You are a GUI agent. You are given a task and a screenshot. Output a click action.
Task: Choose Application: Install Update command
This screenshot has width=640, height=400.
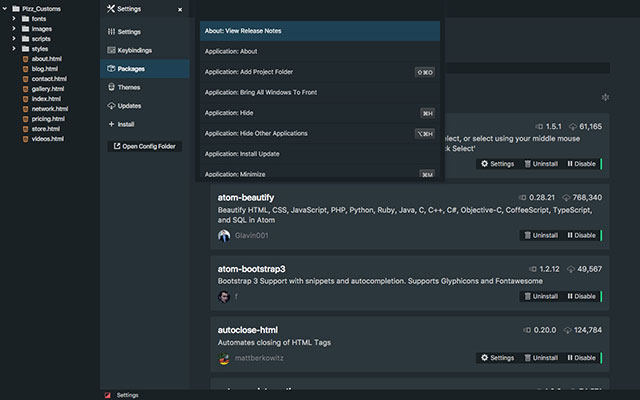pos(320,154)
